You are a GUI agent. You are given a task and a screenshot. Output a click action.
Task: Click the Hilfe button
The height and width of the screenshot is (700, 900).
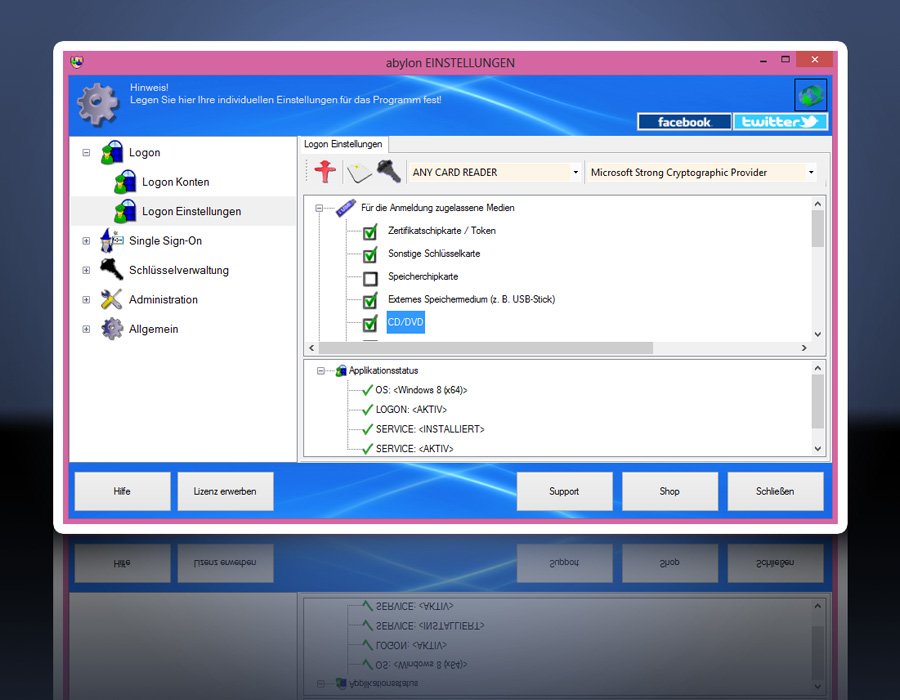pos(122,491)
